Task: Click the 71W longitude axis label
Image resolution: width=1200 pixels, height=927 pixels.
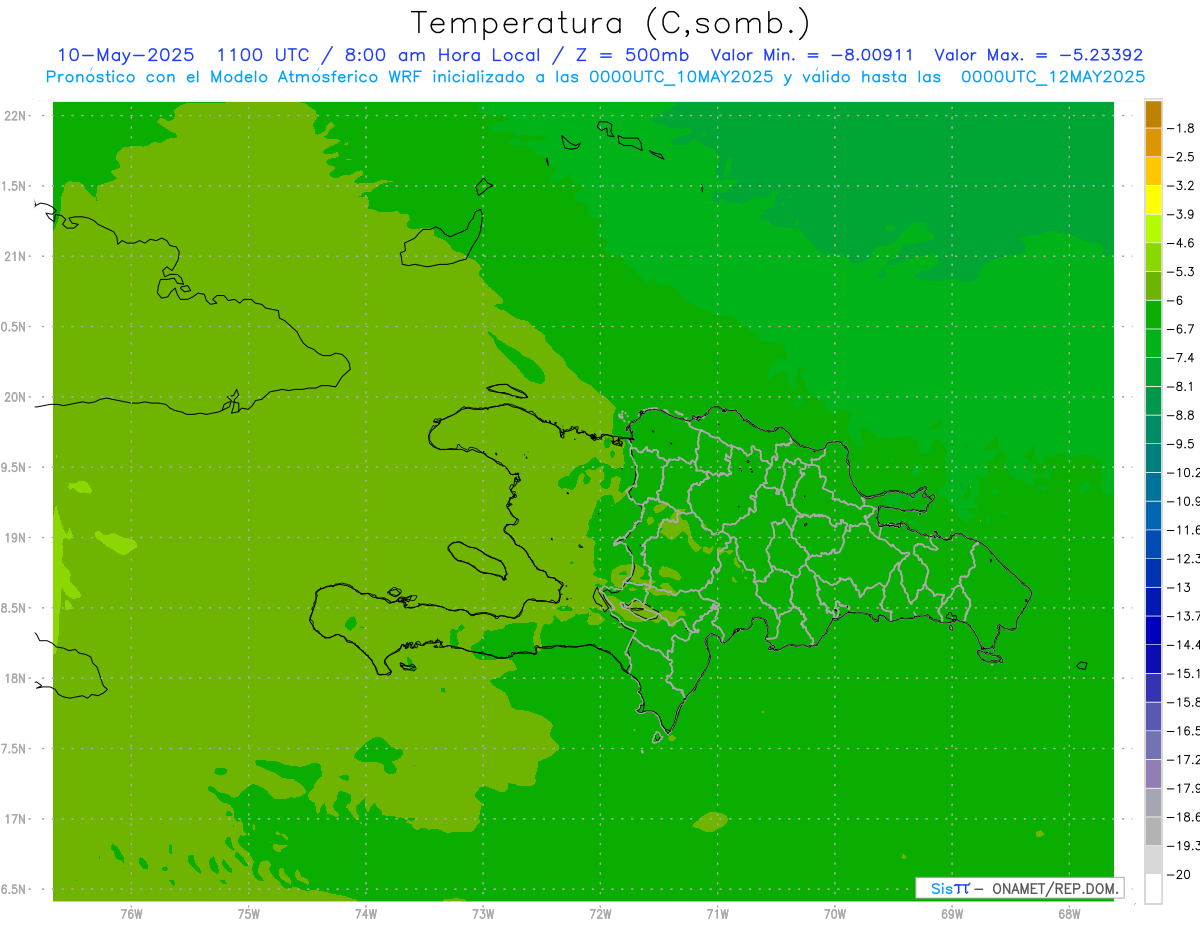Action: 717,913
